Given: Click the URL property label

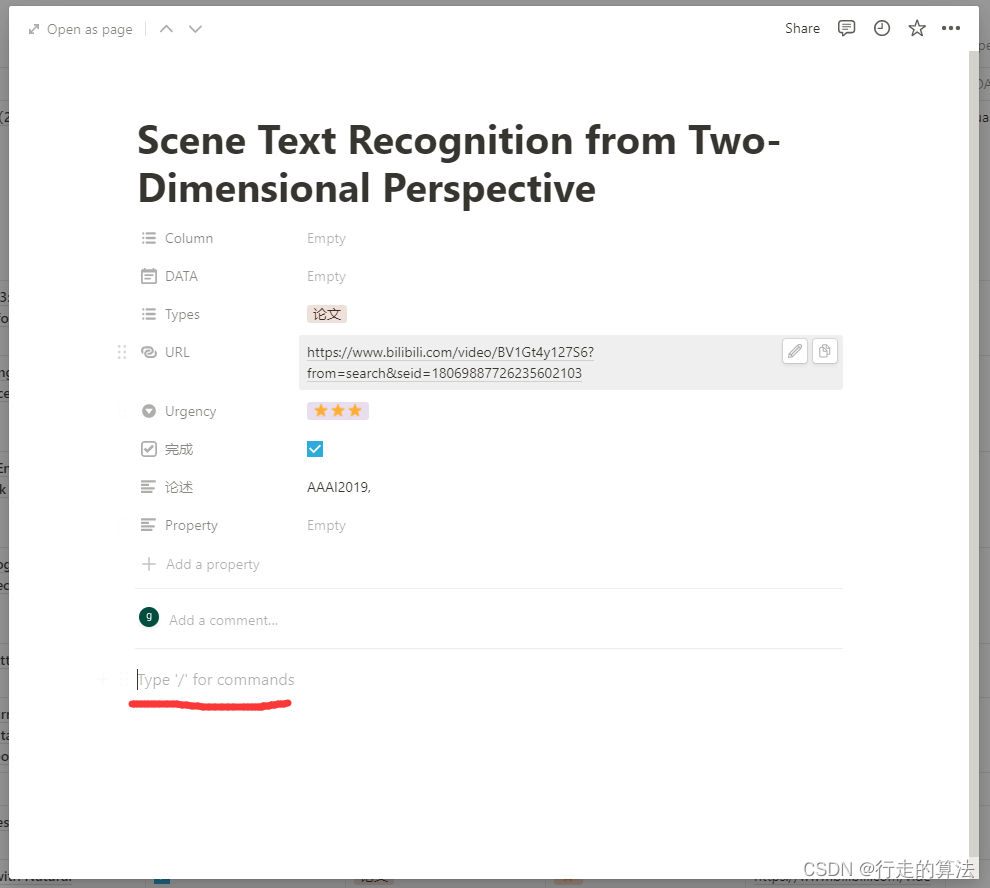Looking at the screenshot, I should tap(177, 352).
